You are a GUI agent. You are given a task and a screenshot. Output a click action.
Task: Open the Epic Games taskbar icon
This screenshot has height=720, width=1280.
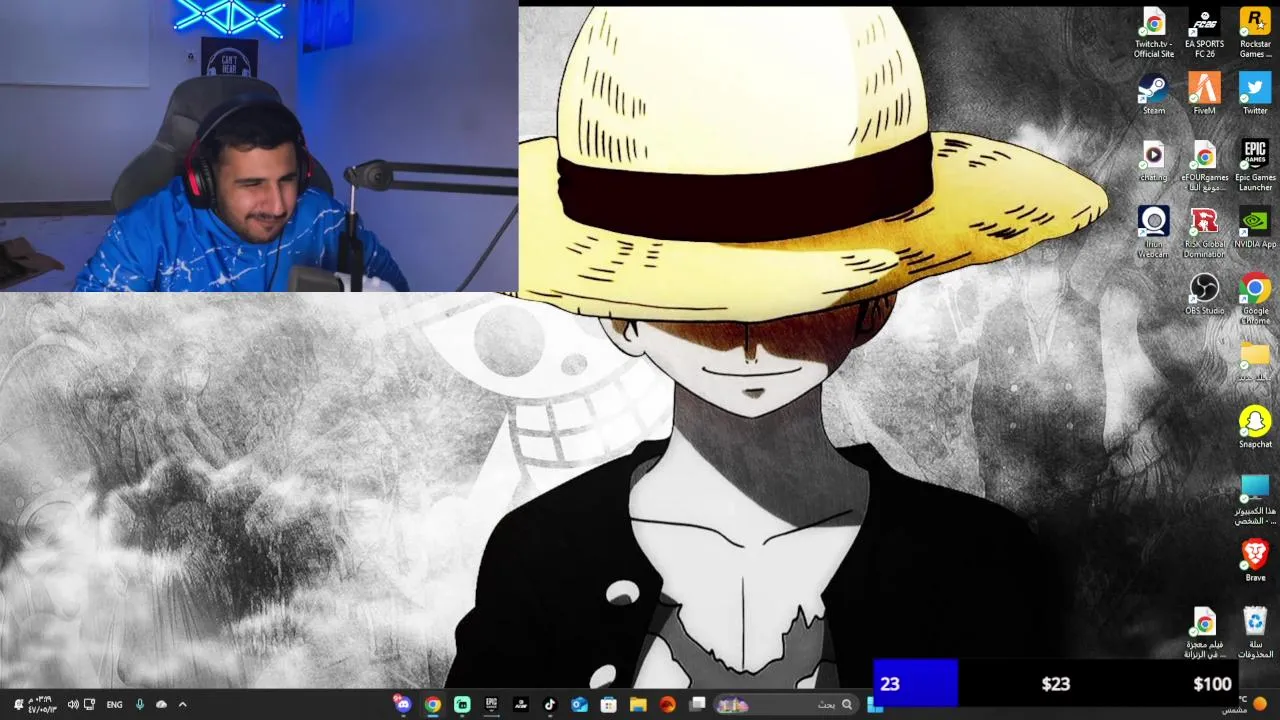[x=491, y=704]
